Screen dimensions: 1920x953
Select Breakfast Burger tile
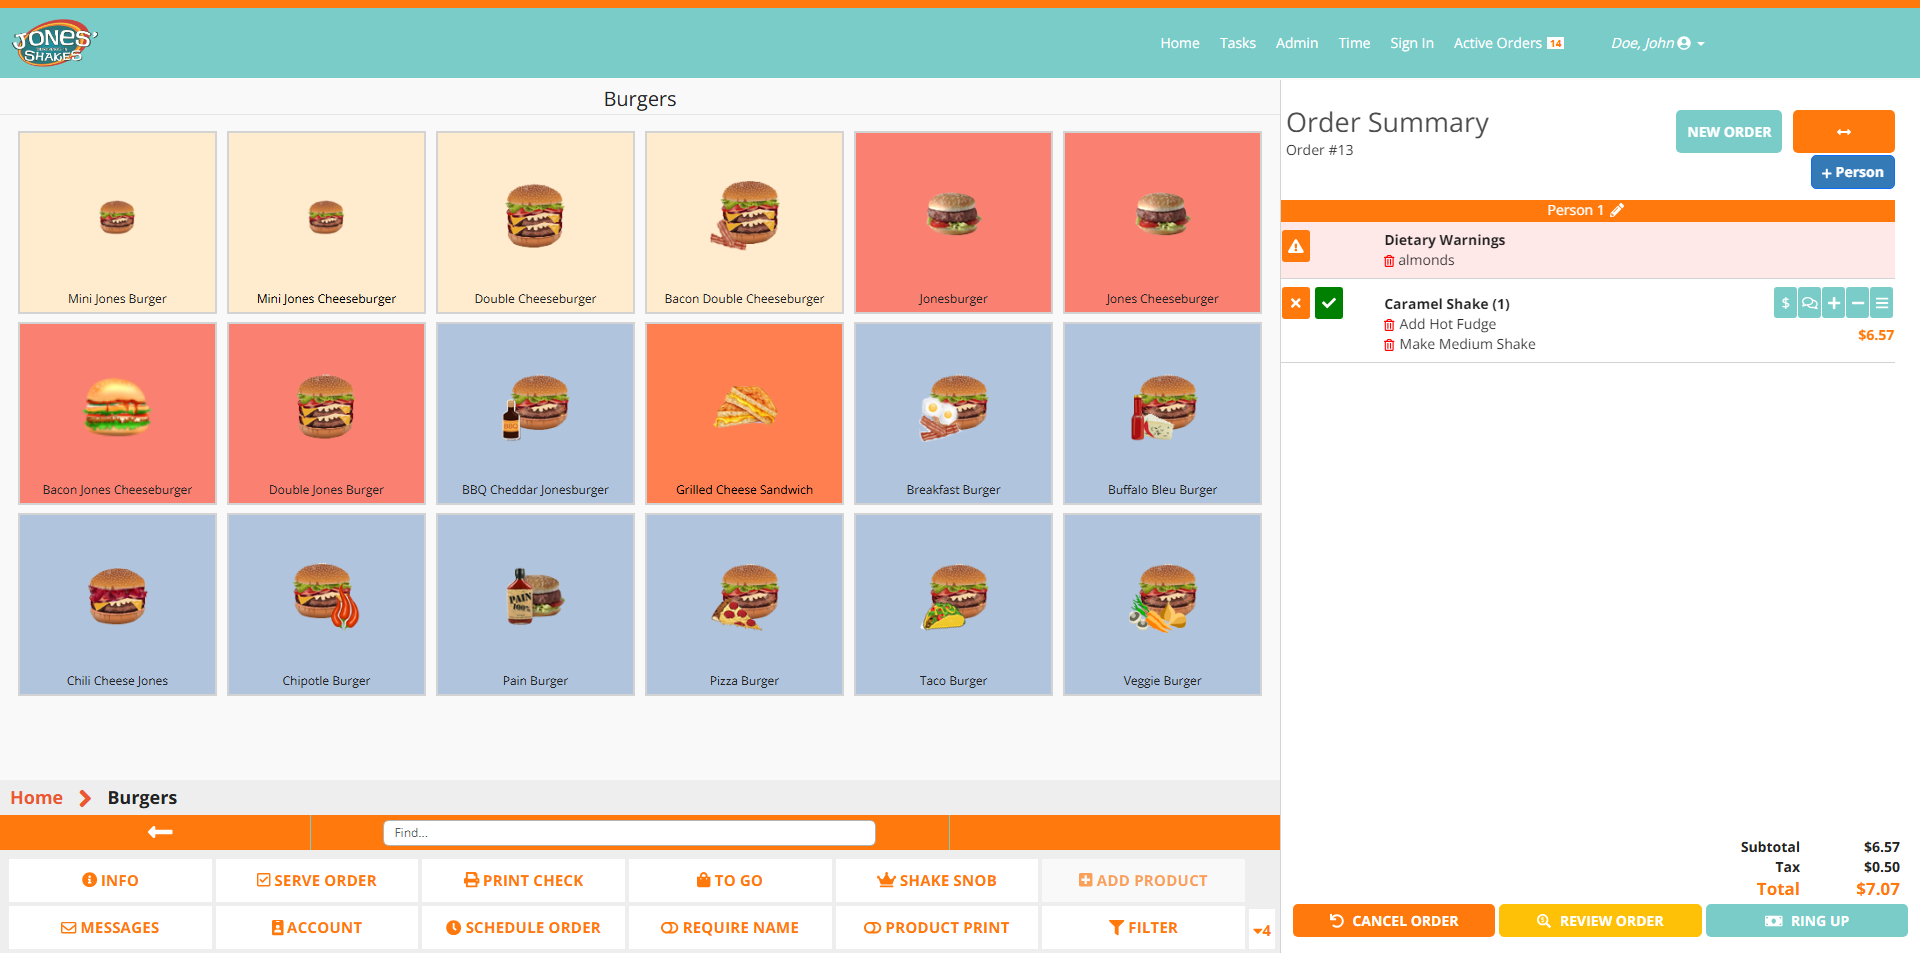pos(953,413)
